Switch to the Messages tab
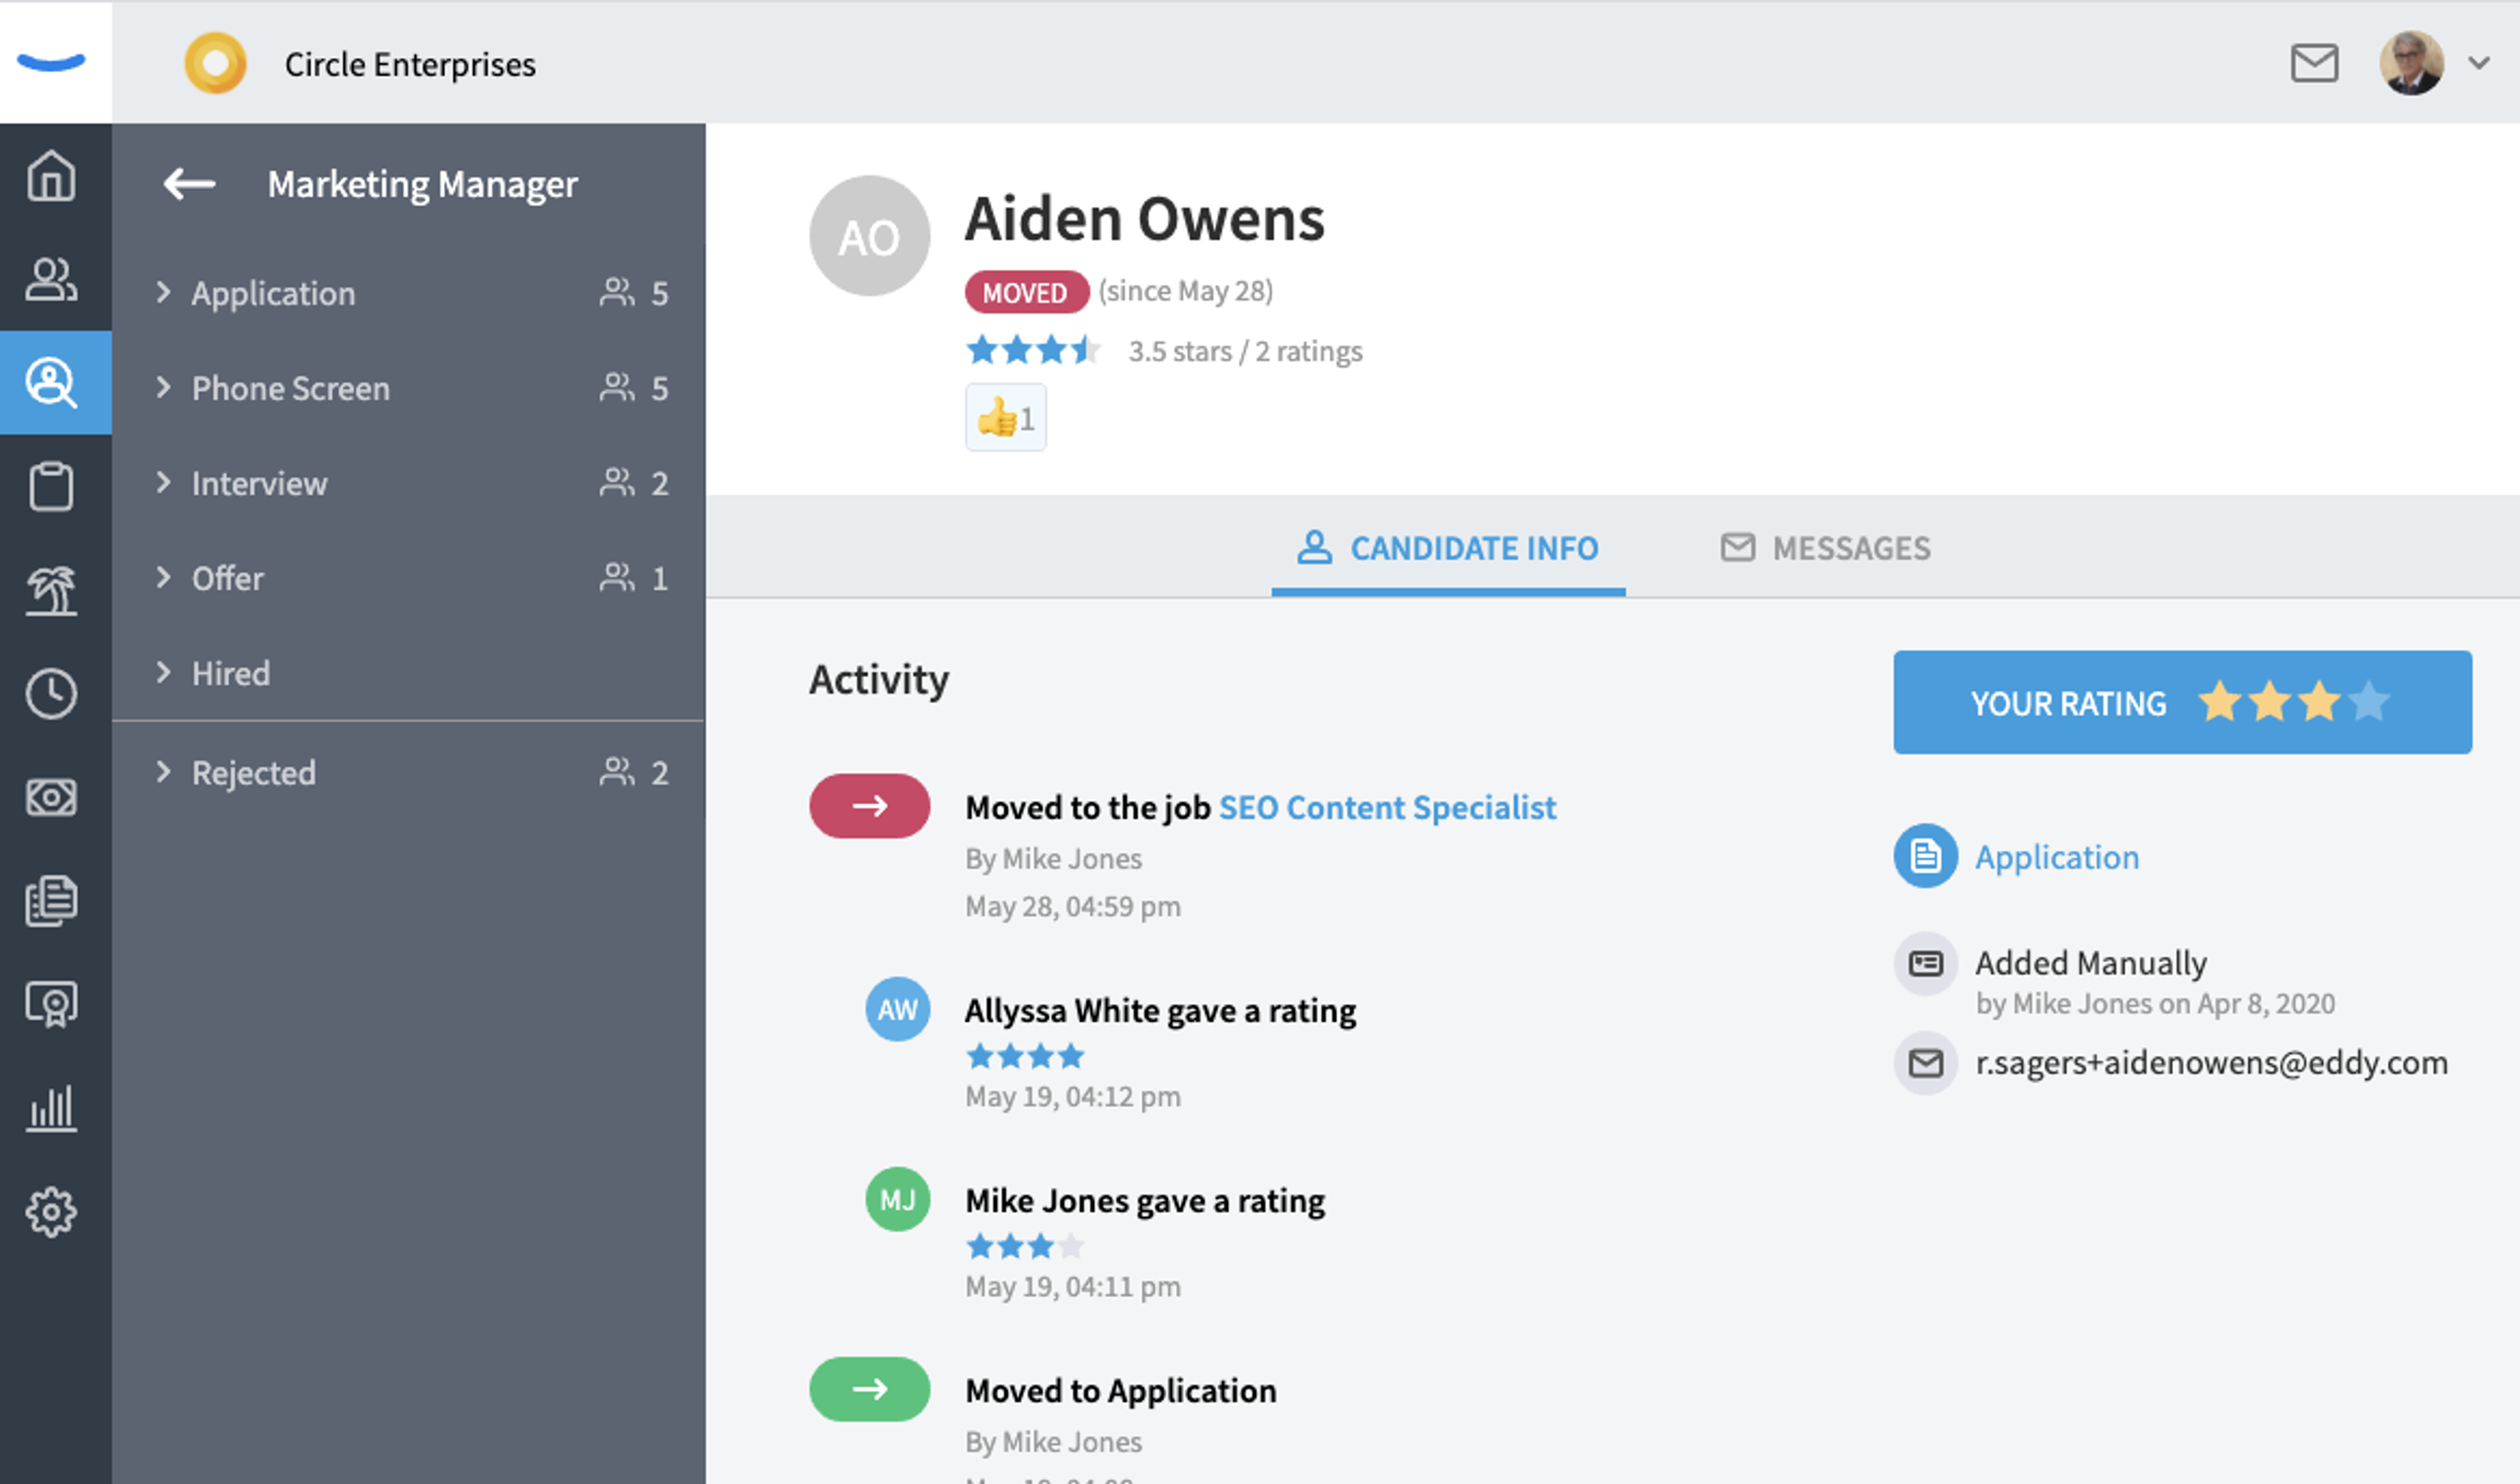This screenshot has height=1484, width=2520. [1826, 548]
